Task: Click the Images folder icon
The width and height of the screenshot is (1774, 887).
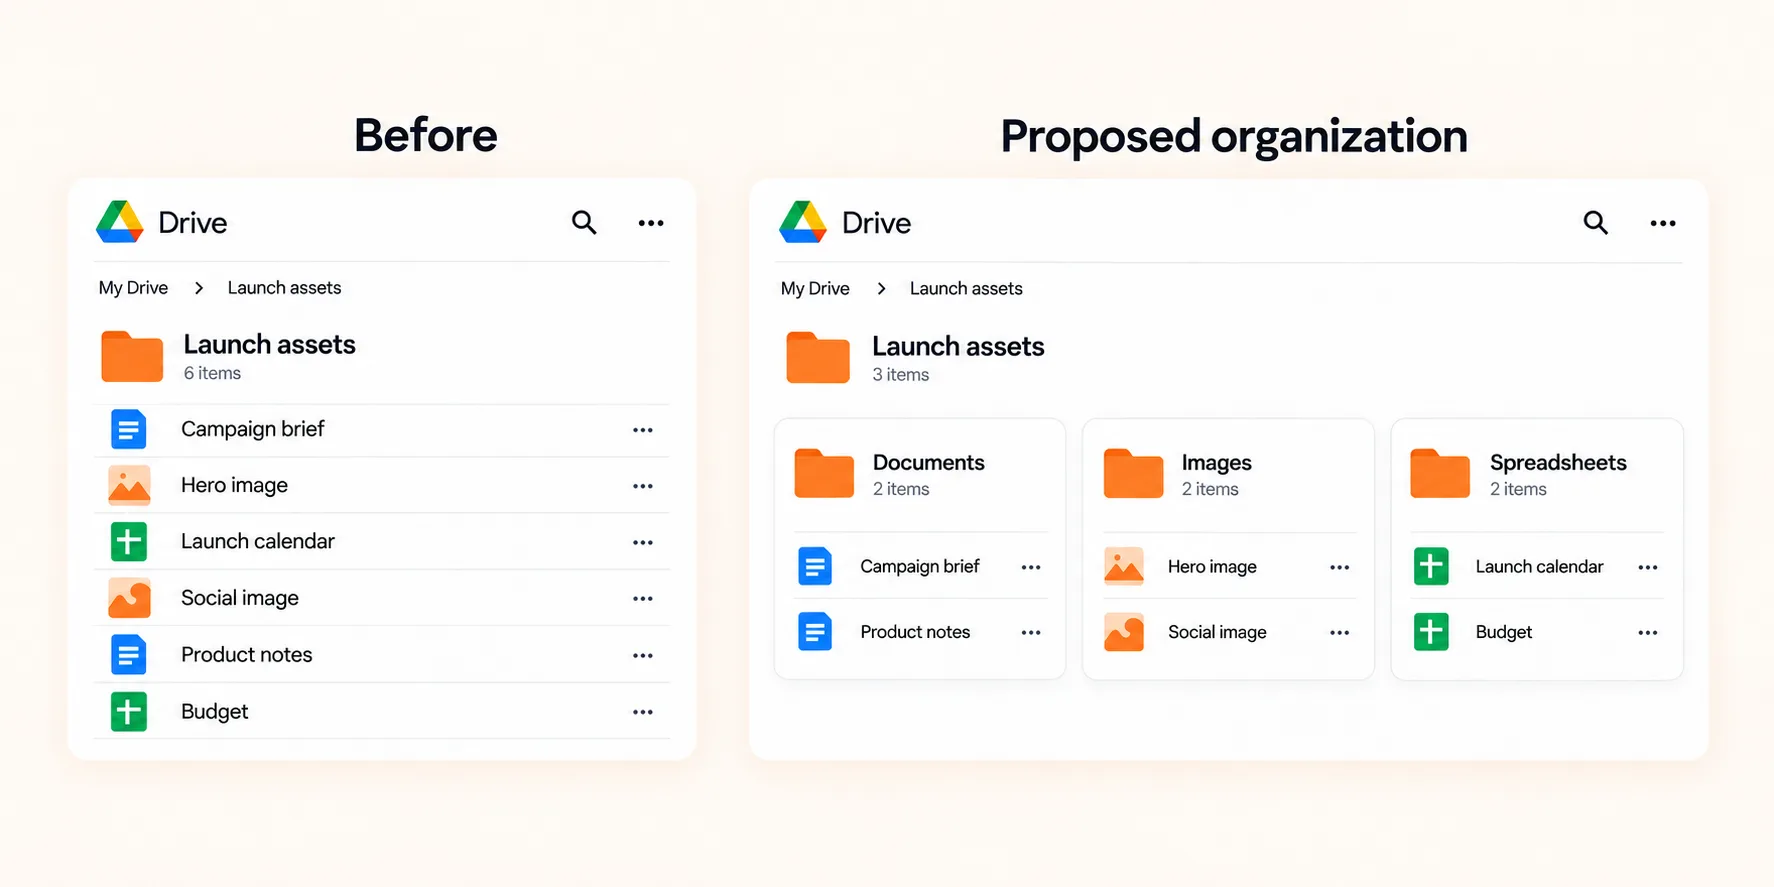Action: [1133, 473]
